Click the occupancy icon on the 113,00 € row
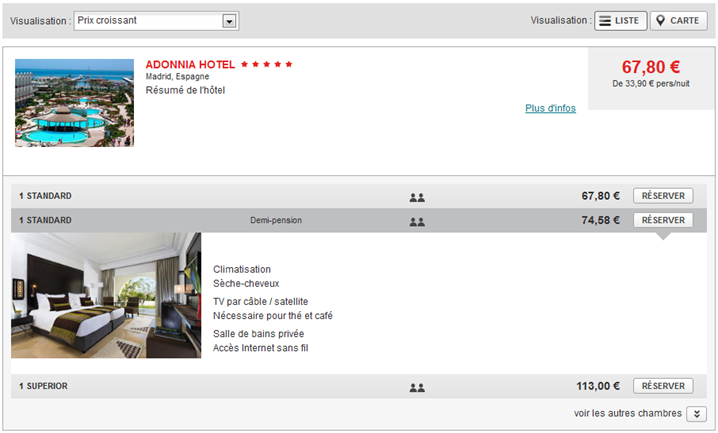Screen dimensions: 718x433 pyautogui.click(x=417, y=387)
